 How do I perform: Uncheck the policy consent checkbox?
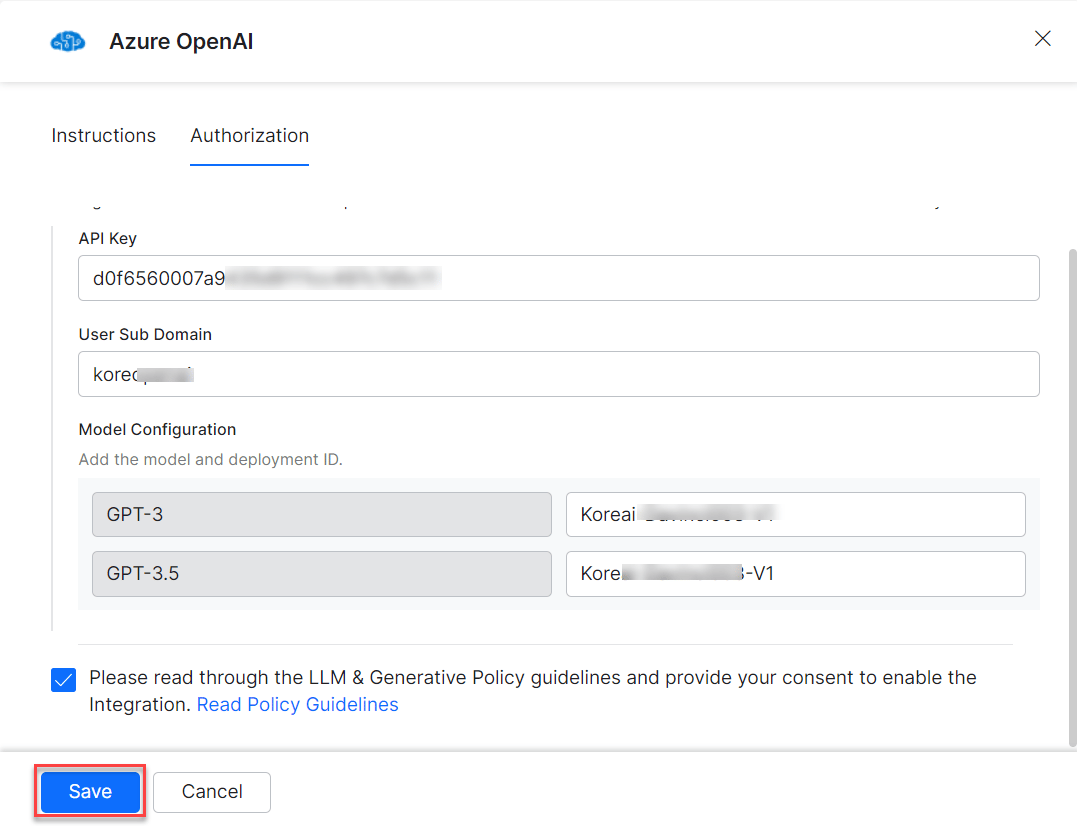click(x=63, y=680)
